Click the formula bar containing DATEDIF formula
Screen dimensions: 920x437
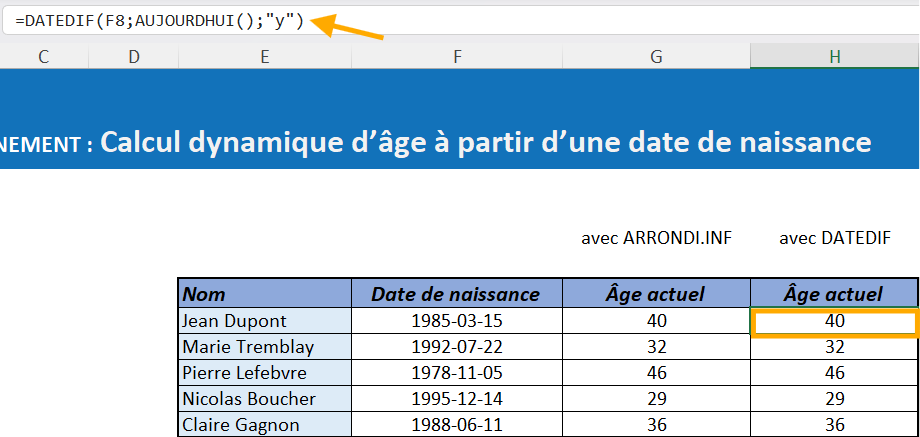[x=461, y=22]
